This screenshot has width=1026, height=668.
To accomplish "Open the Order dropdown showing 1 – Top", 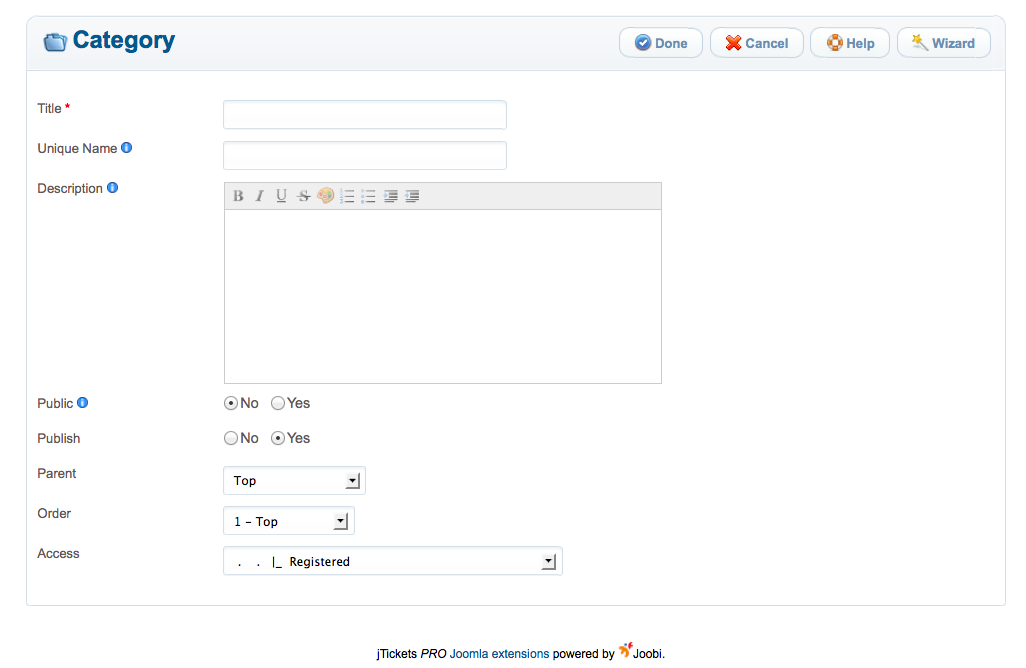I will click(289, 521).
